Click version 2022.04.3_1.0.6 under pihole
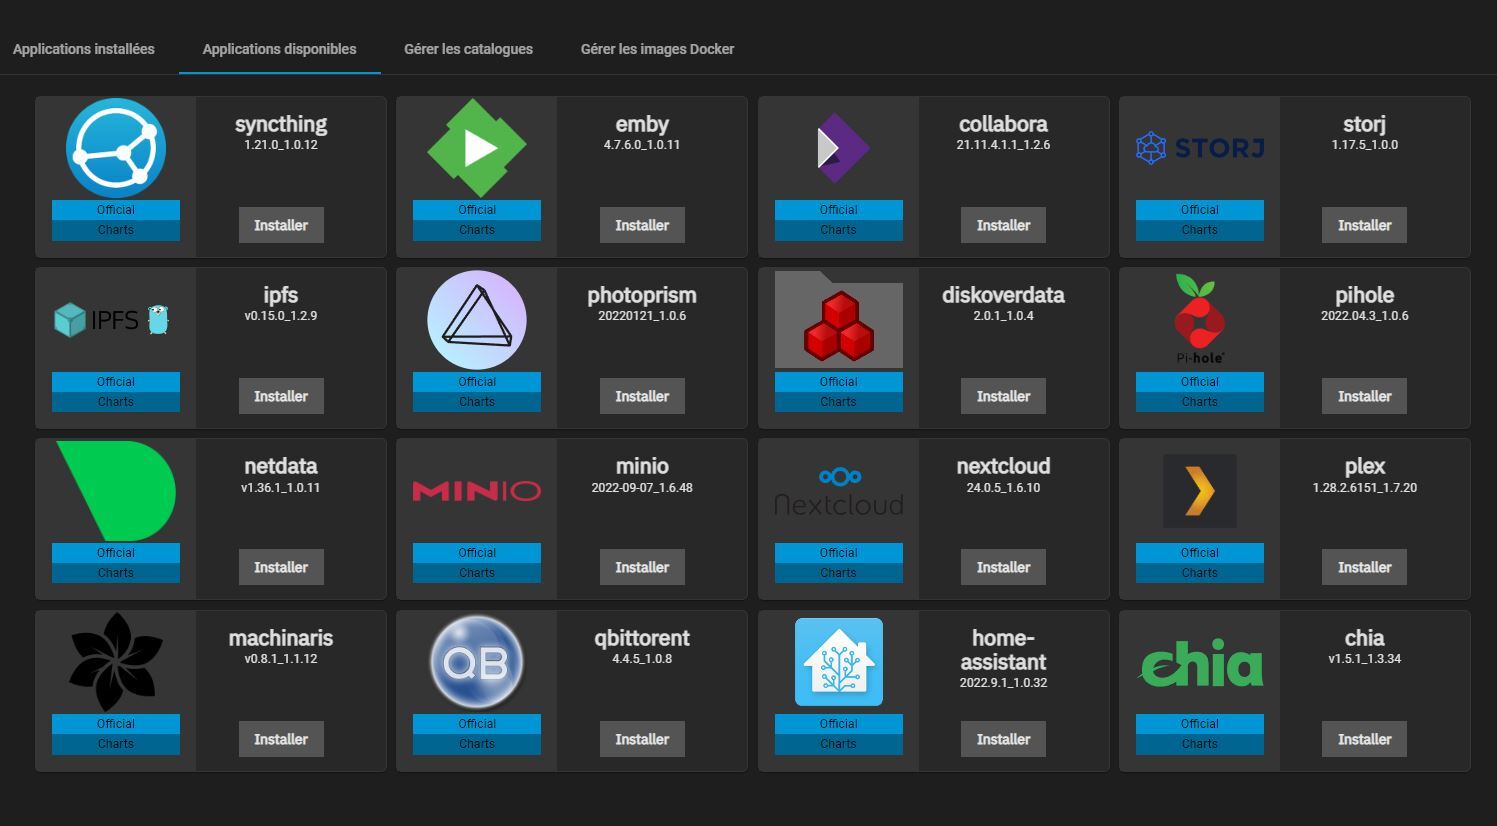The width and height of the screenshot is (1497, 826). (x=1365, y=316)
